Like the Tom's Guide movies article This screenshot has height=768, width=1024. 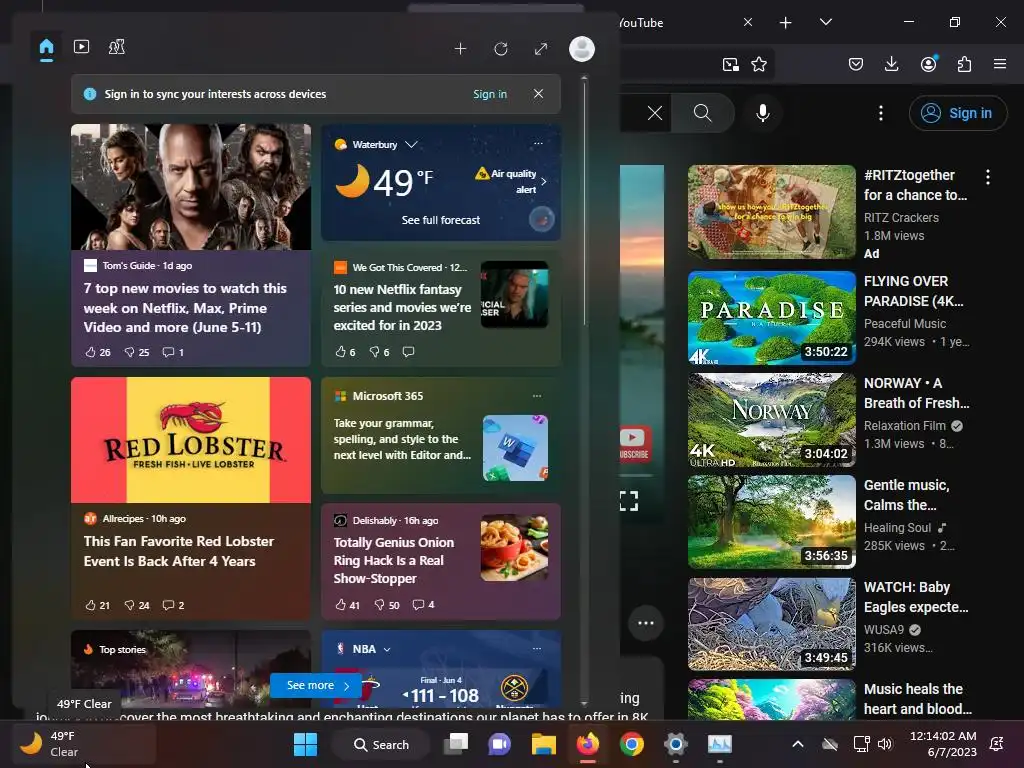(98, 352)
